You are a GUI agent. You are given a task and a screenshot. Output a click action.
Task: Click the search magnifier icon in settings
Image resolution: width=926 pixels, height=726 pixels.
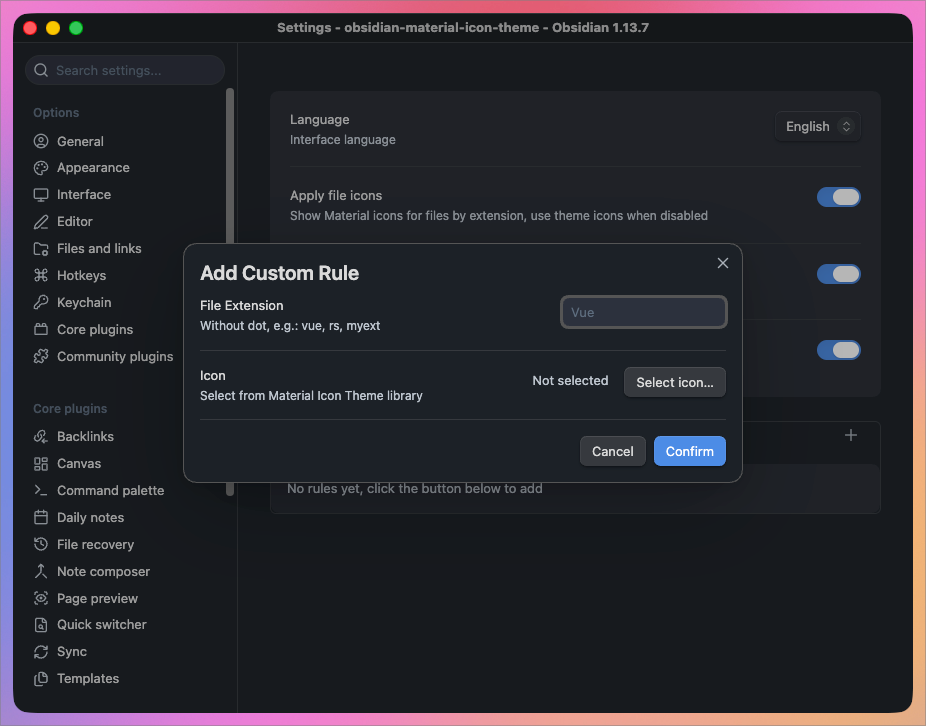(x=41, y=70)
